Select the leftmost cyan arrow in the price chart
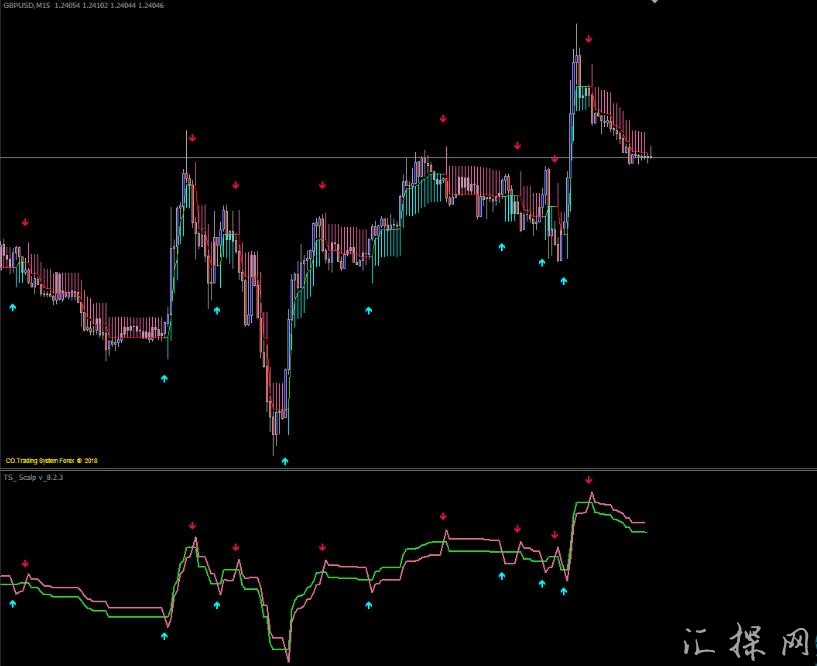817x666 pixels. (13, 308)
